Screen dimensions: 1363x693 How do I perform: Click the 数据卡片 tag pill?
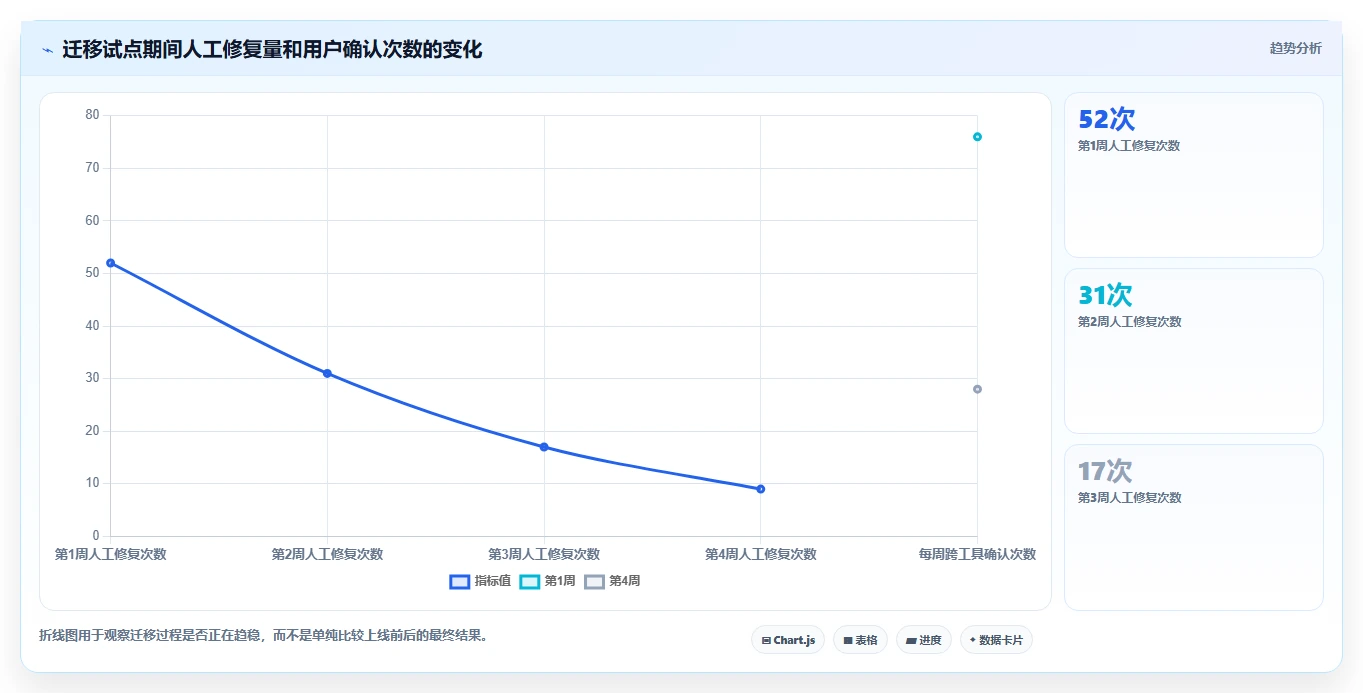coord(996,640)
